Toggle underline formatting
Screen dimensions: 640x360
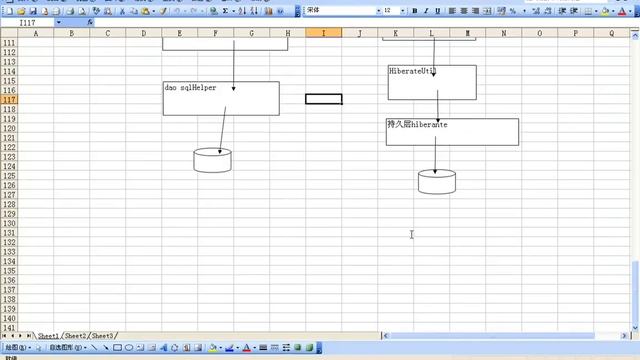point(438,11)
